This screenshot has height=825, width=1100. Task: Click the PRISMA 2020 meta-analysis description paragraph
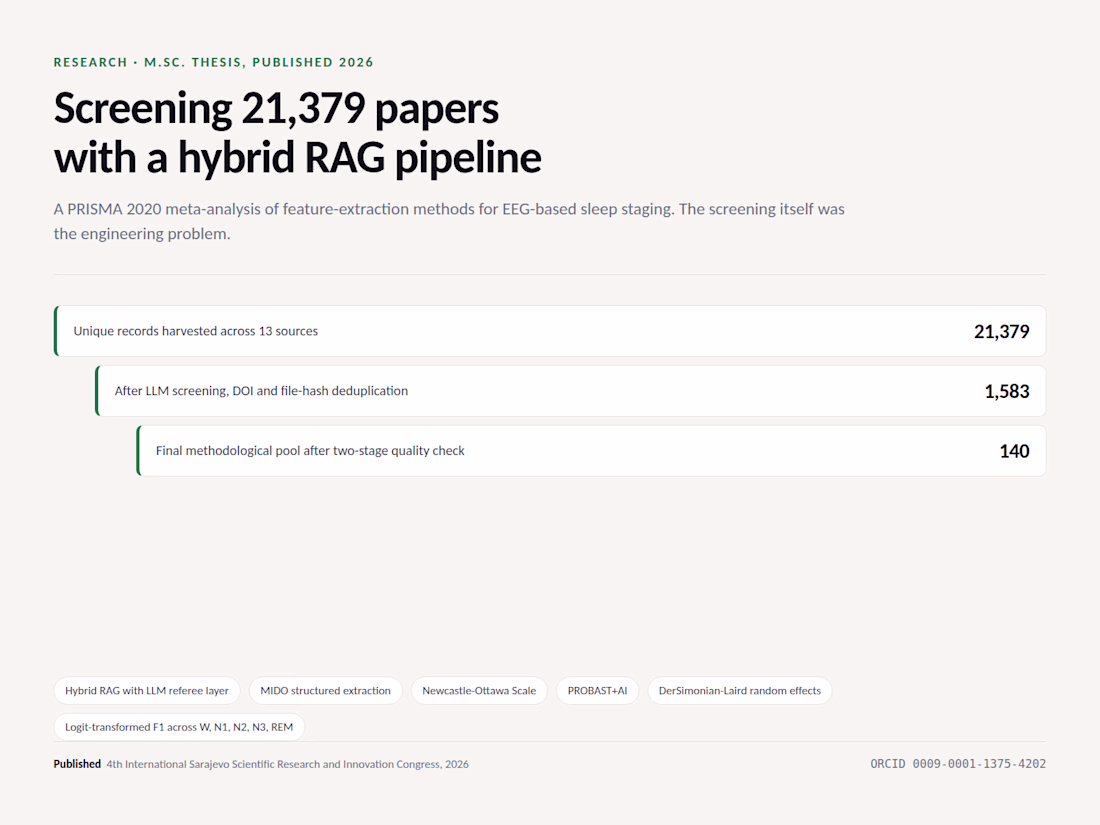pyautogui.click(x=449, y=221)
